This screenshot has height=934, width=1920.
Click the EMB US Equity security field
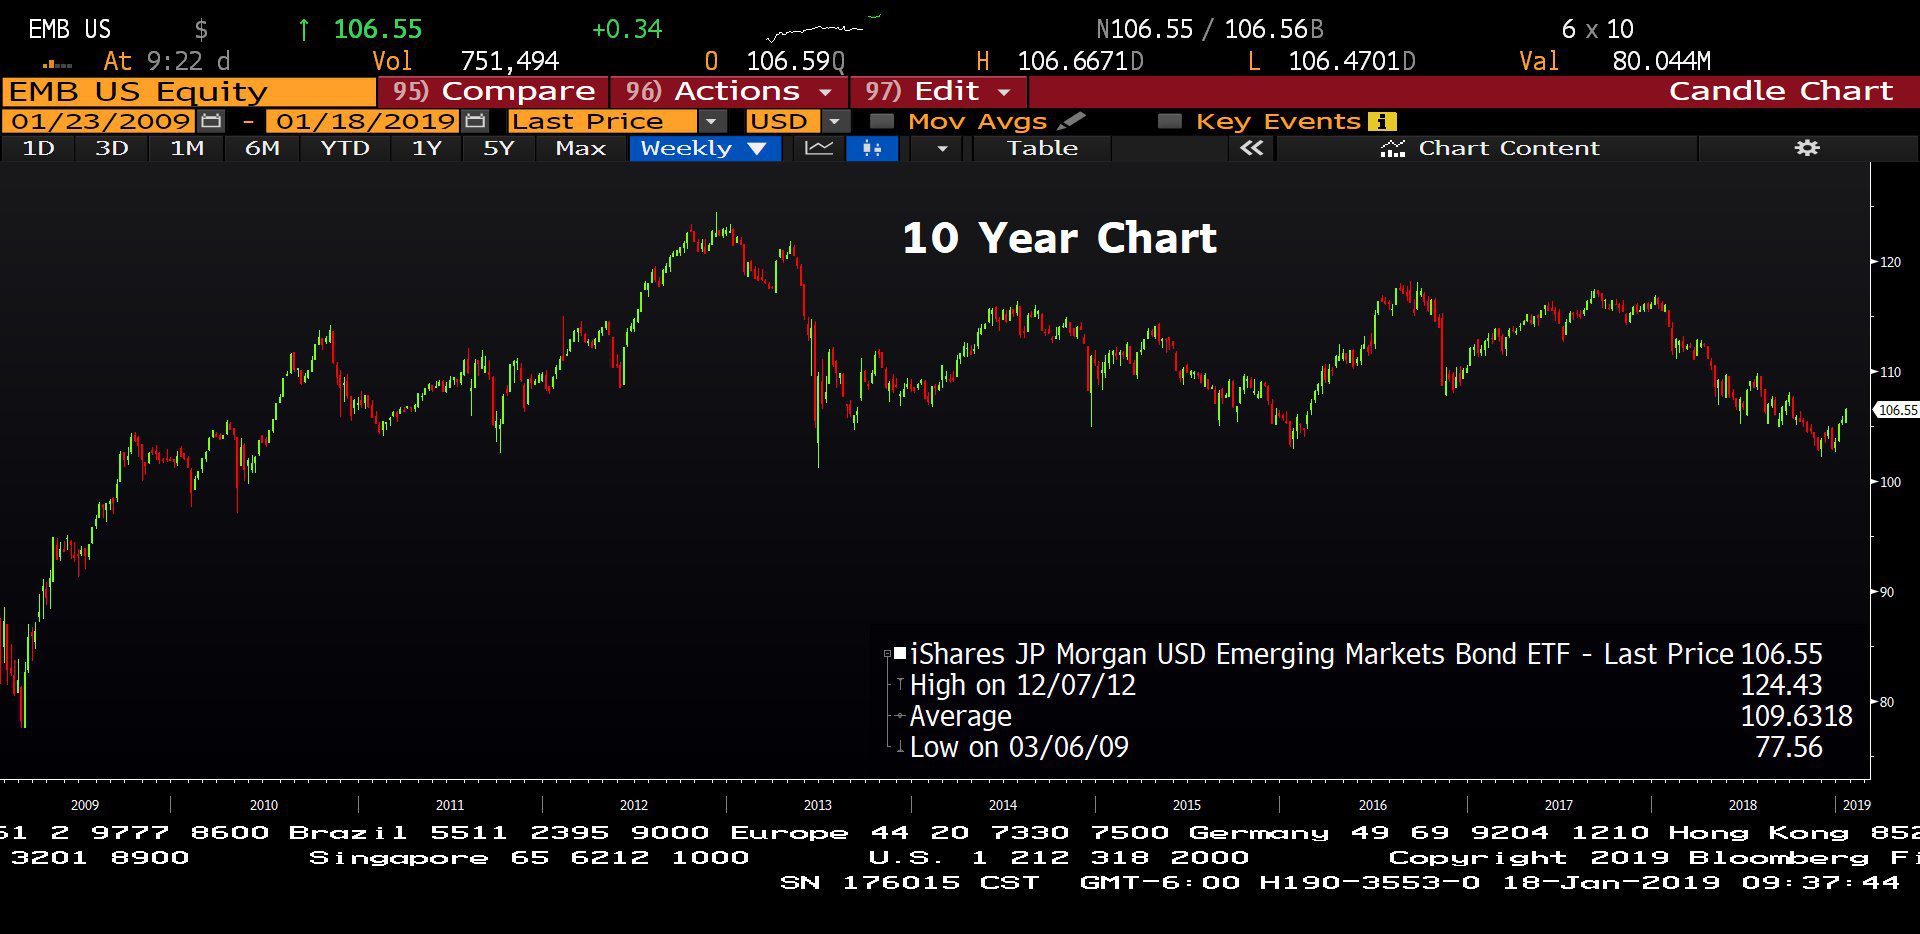189,91
